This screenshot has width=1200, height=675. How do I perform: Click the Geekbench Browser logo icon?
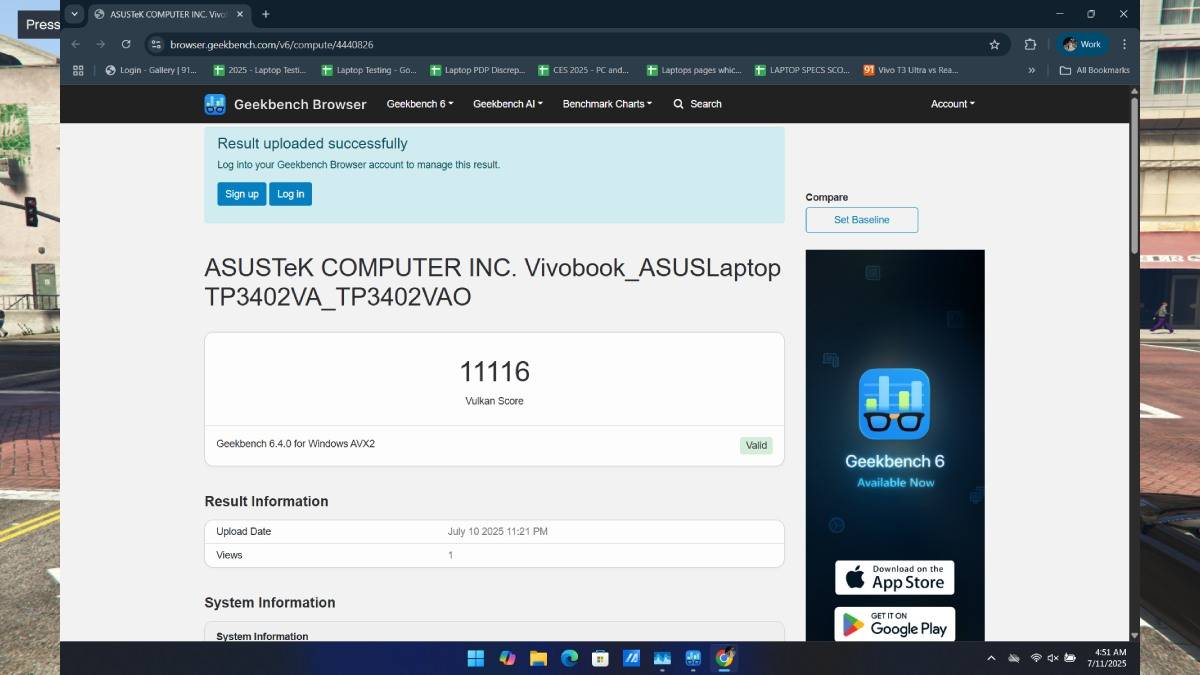[x=215, y=104]
